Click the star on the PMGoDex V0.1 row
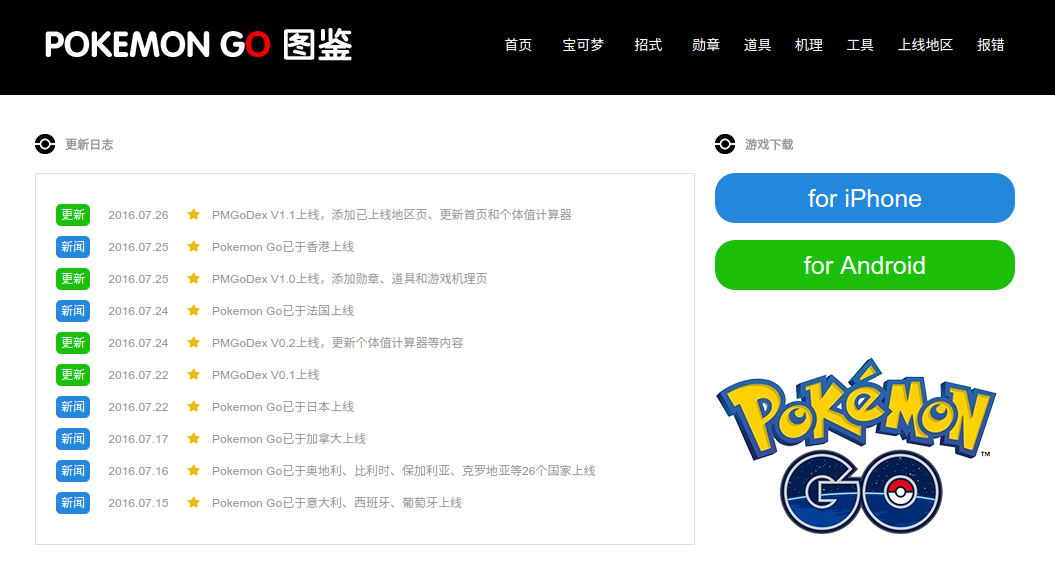The width and height of the screenshot is (1055, 587). pyautogui.click(x=194, y=374)
